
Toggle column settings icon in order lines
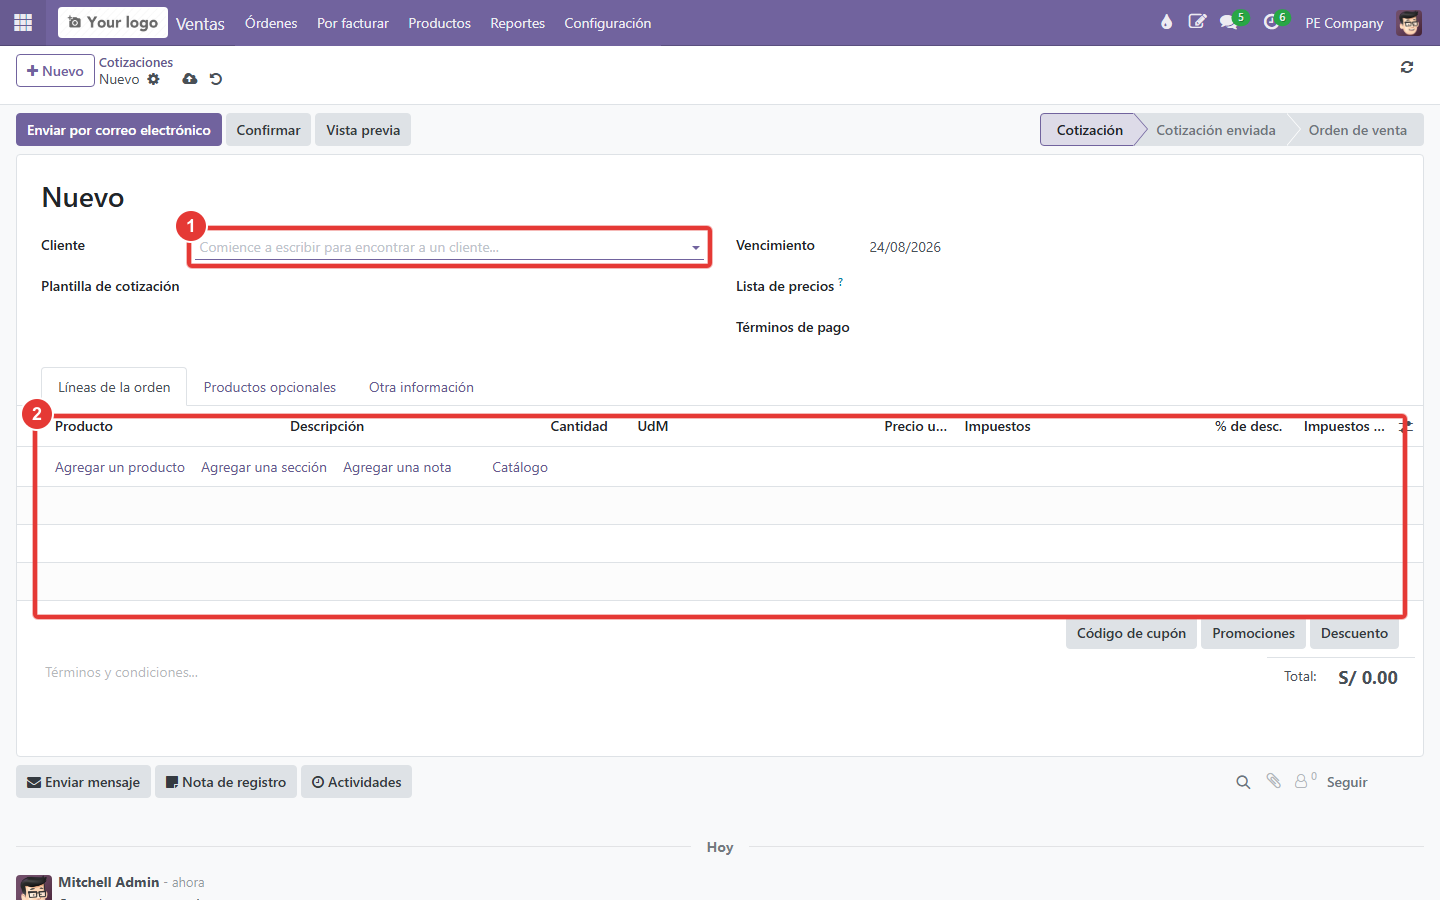pyautogui.click(x=1406, y=426)
